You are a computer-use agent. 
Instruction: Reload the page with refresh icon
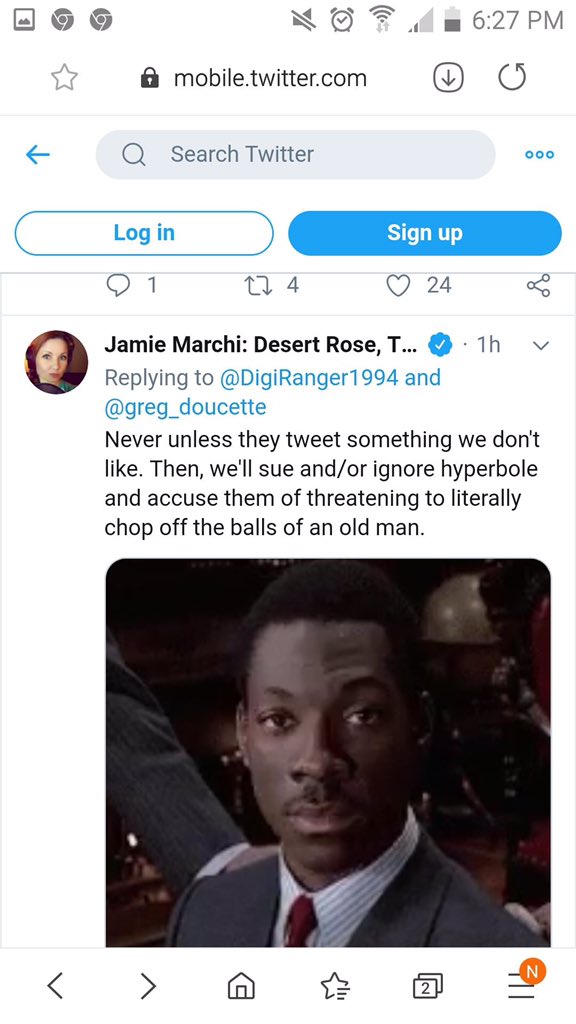[511, 78]
